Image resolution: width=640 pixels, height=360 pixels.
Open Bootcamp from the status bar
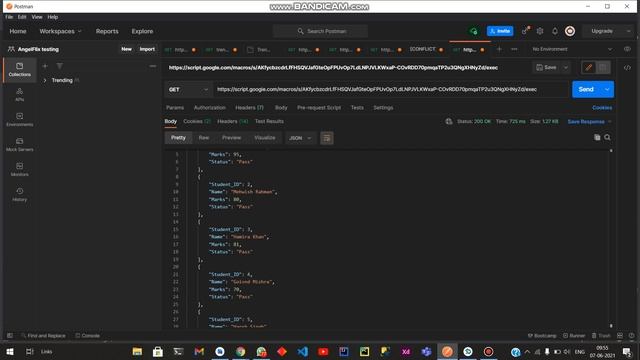pyautogui.click(x=542, y=336)
